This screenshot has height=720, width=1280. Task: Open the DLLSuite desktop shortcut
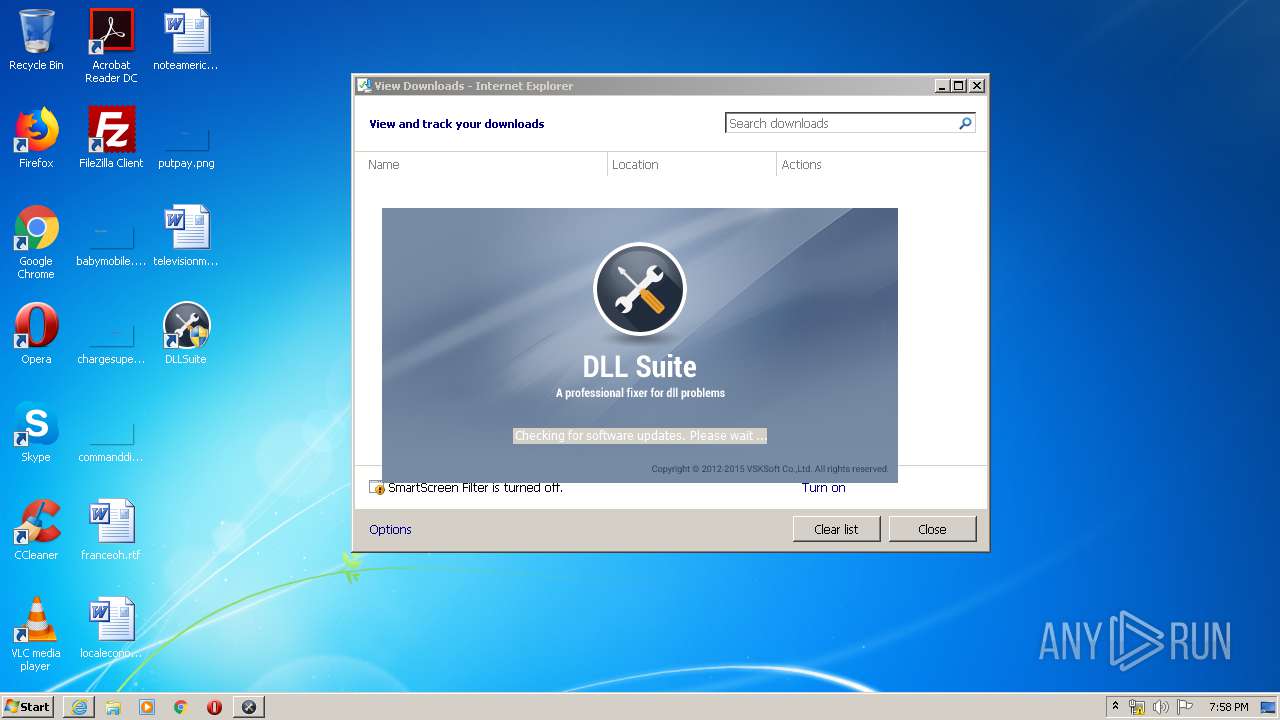point(186,334)
